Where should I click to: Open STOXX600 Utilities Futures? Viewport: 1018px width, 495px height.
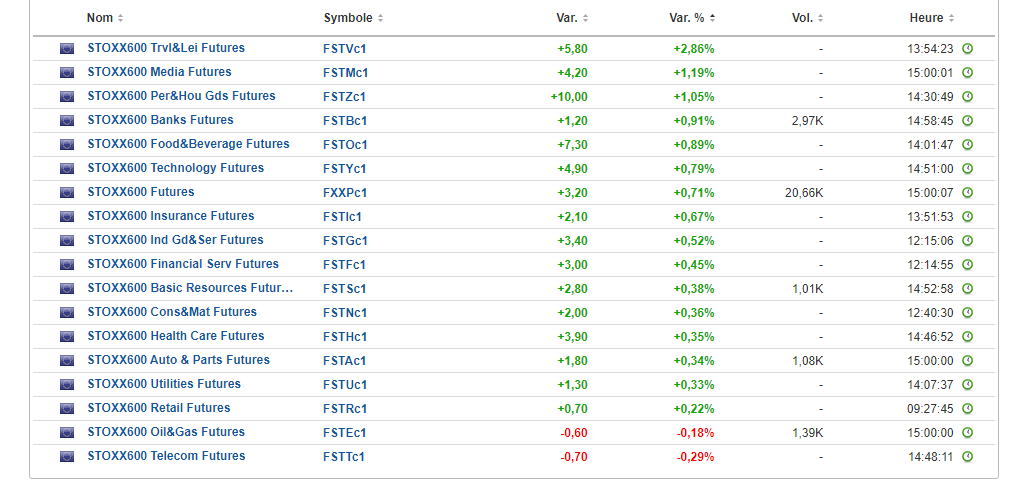pyautogui.click(x=164, y=384)
